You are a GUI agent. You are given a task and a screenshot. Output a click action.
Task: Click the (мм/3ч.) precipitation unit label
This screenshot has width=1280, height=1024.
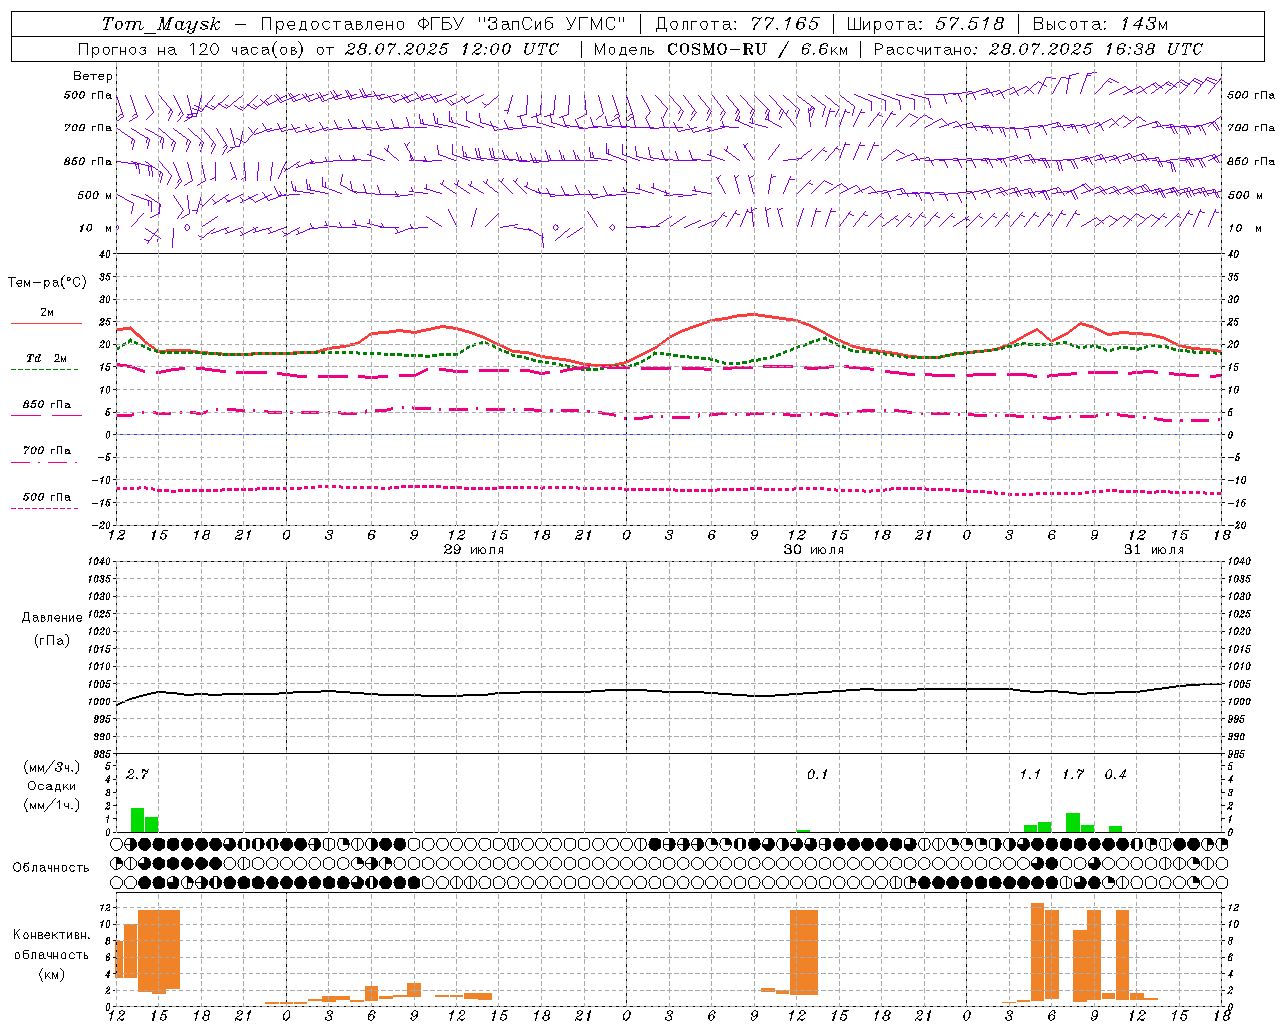[x=52, y=768]
